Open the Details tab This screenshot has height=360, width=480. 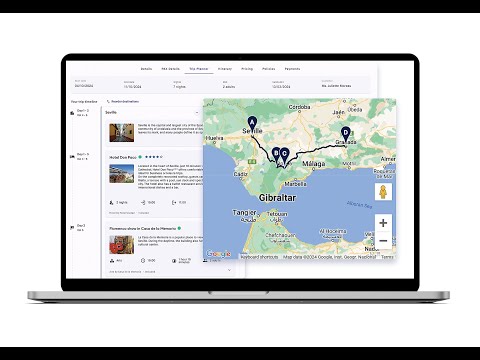[x=146, y=69]
